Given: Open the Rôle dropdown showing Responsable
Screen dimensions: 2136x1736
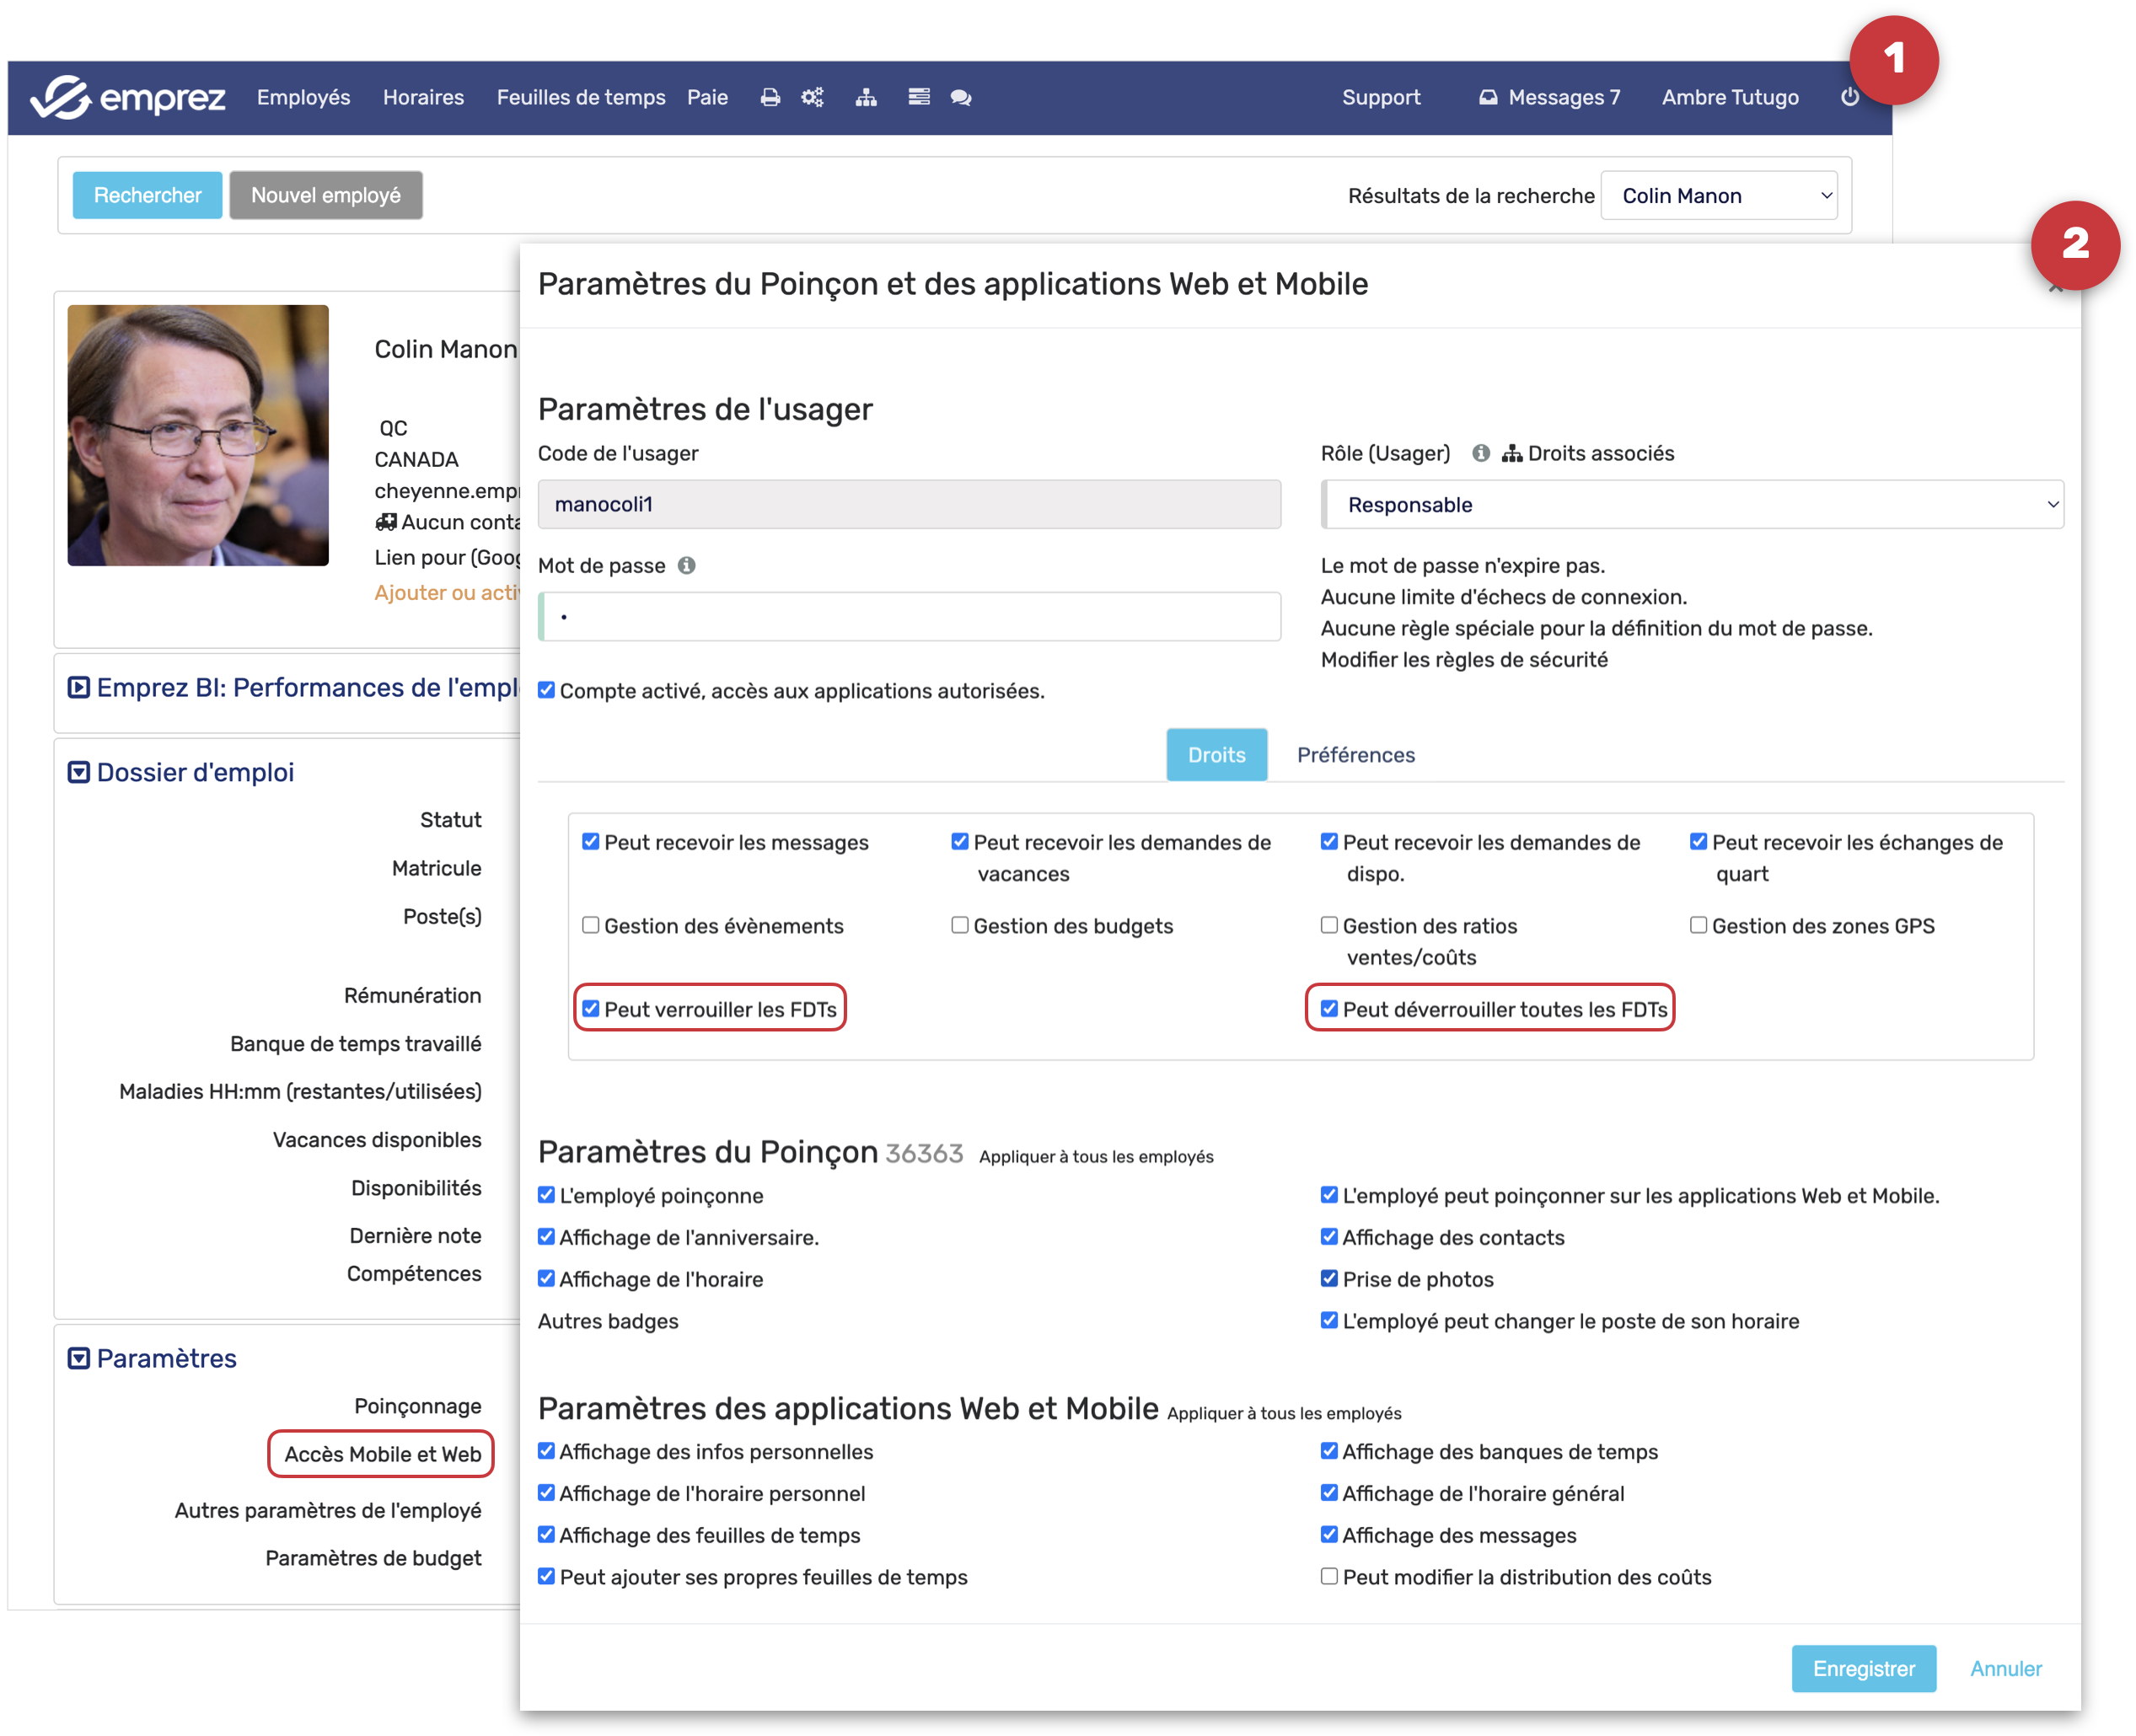Looking at the screenshot, I should (x=1692, y=505).
